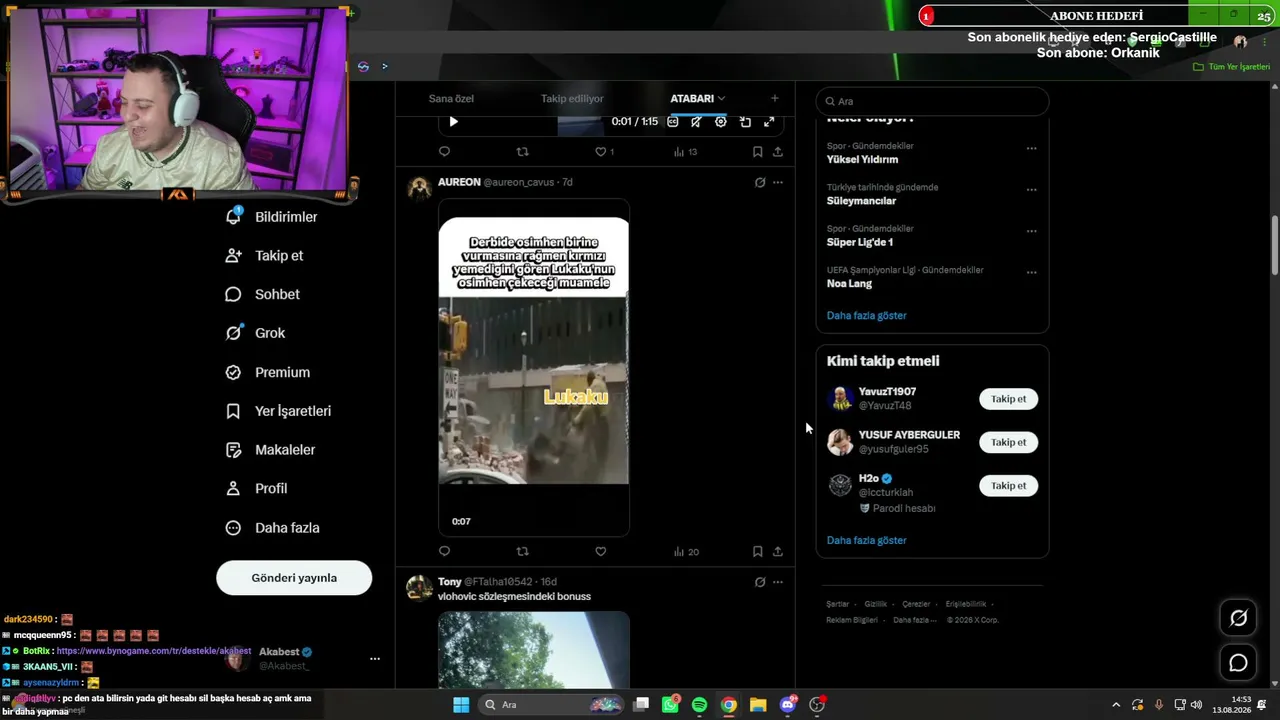Open floating messages button

[x=1238, y=663]
